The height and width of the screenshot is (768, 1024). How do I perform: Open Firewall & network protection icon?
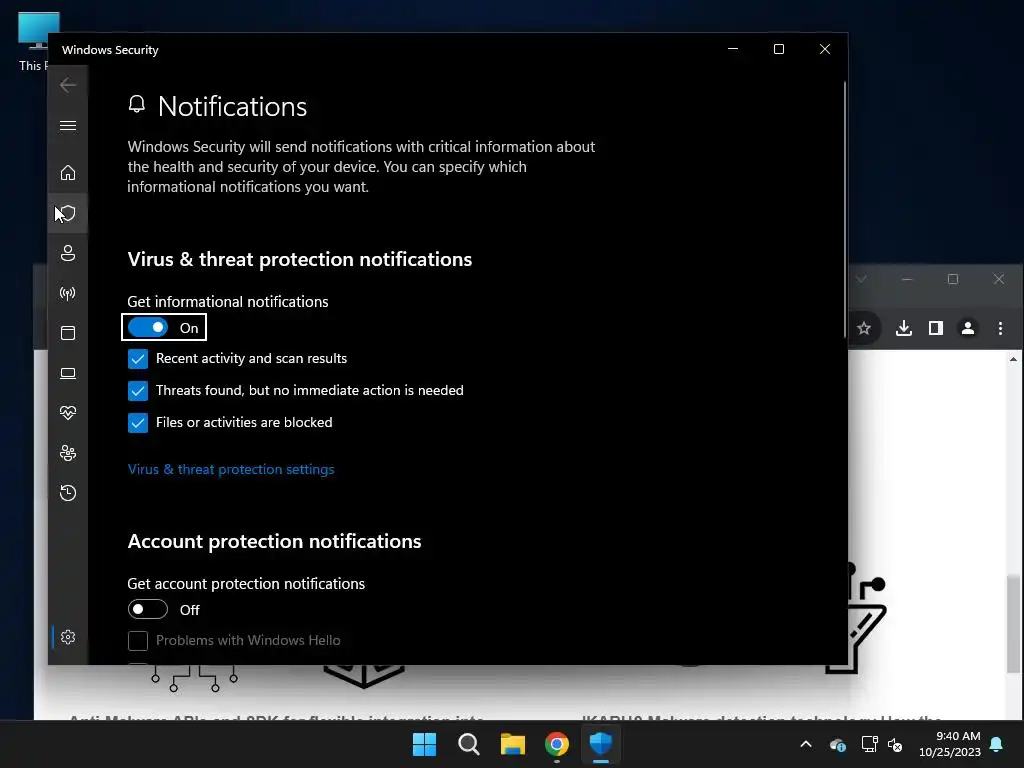tap(68, 293)
